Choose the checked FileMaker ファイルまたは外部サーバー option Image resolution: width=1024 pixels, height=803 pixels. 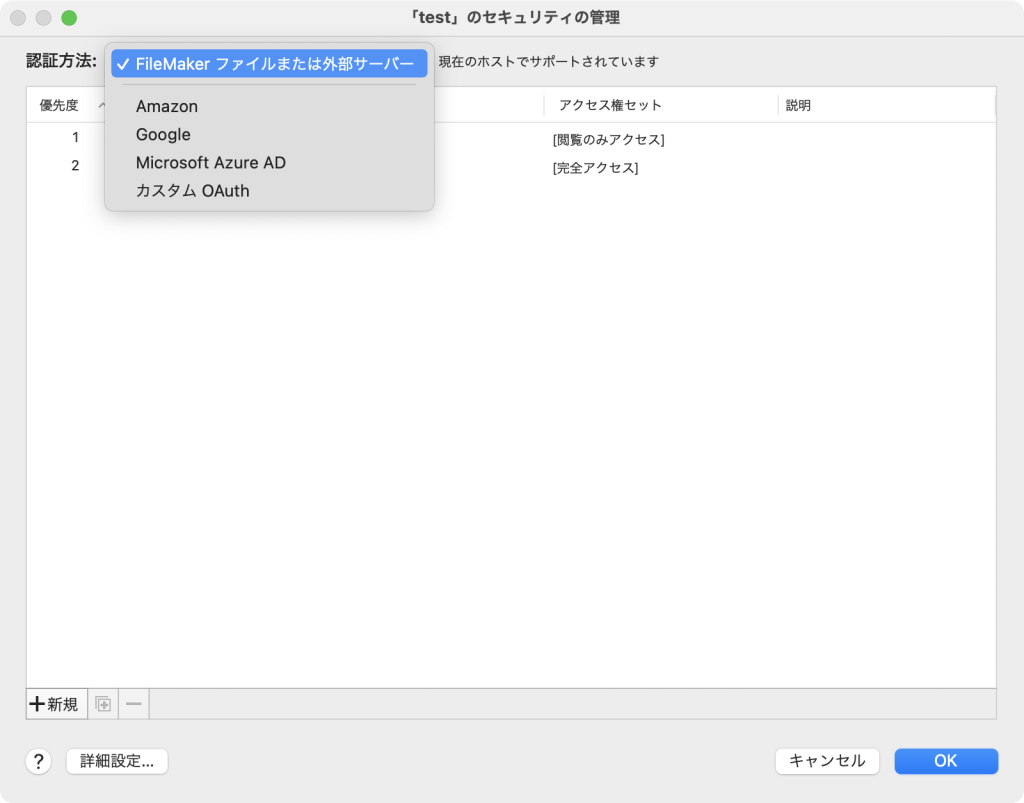click(270, 64)
